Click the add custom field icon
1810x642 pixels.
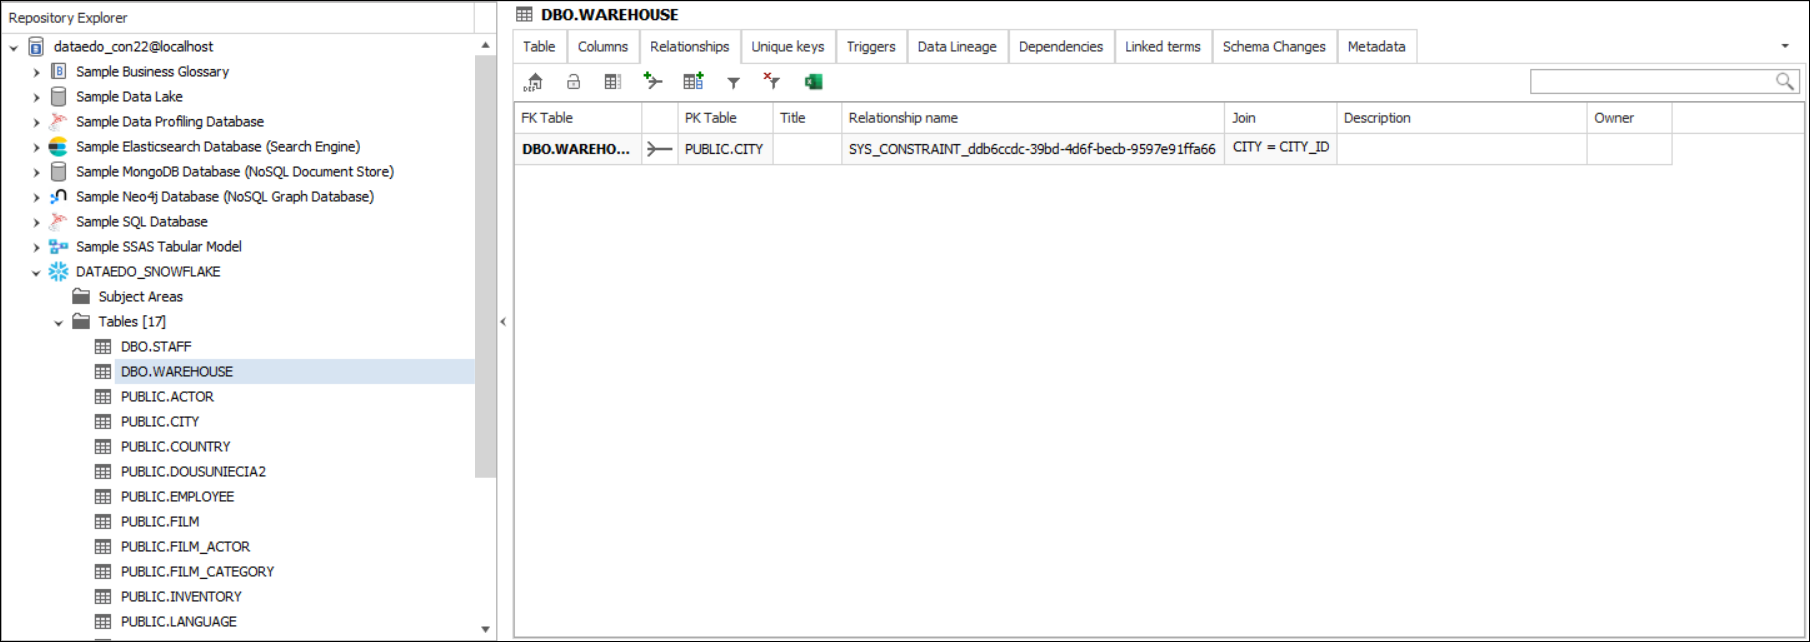(x=693, y=81)
